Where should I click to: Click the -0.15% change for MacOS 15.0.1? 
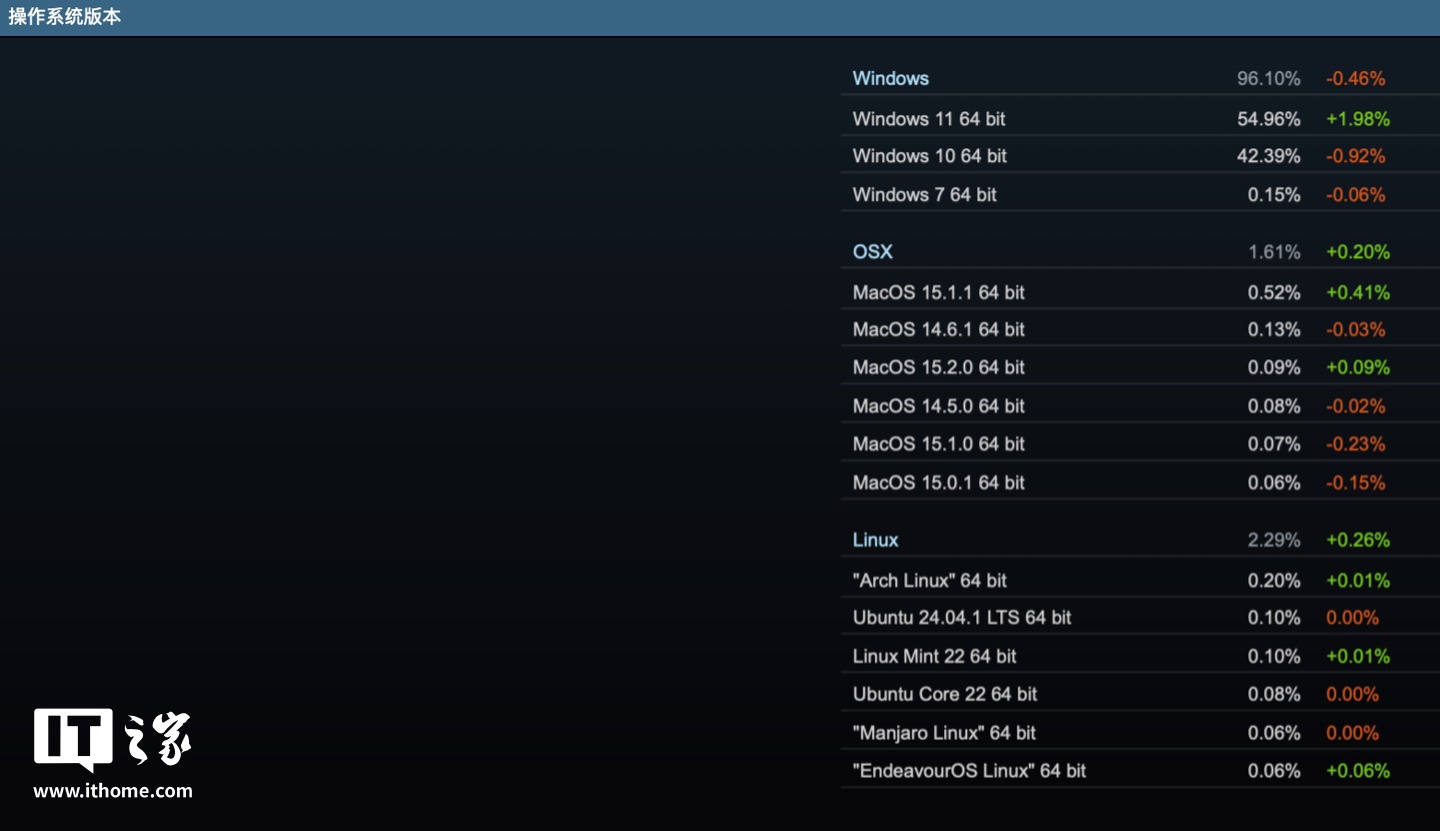click(1356, 483)
